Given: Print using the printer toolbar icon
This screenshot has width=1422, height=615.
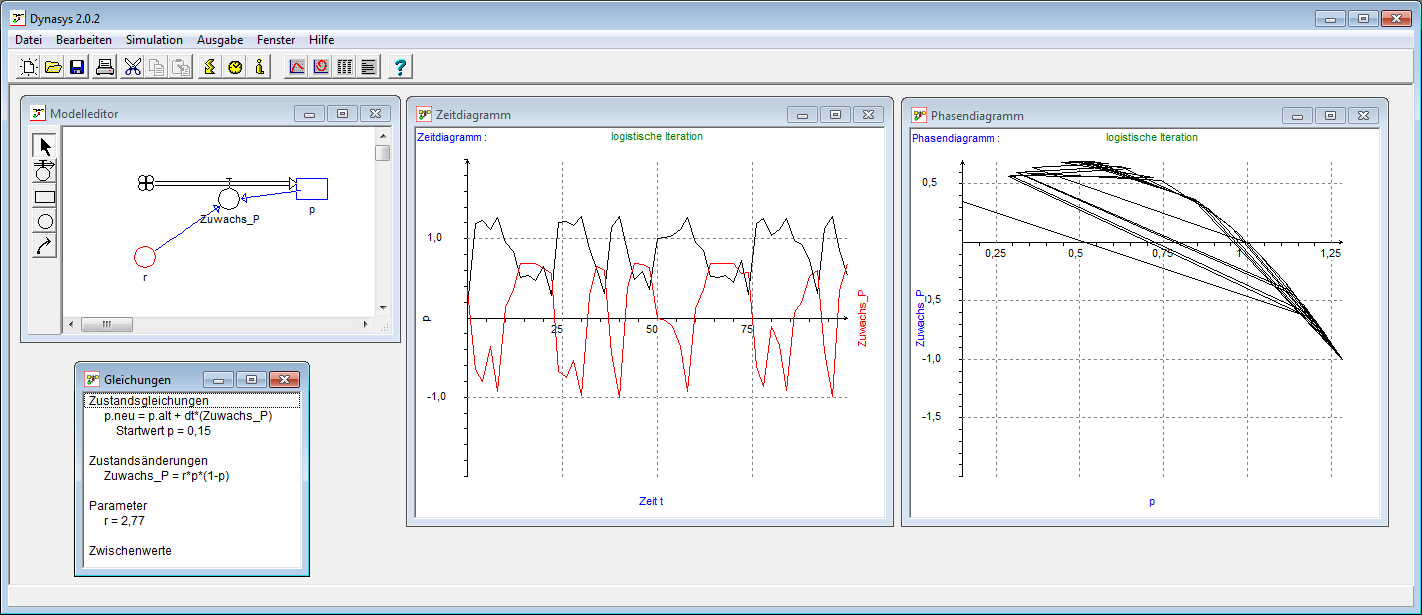Looking at the screenshot, I should pos(105,67).
